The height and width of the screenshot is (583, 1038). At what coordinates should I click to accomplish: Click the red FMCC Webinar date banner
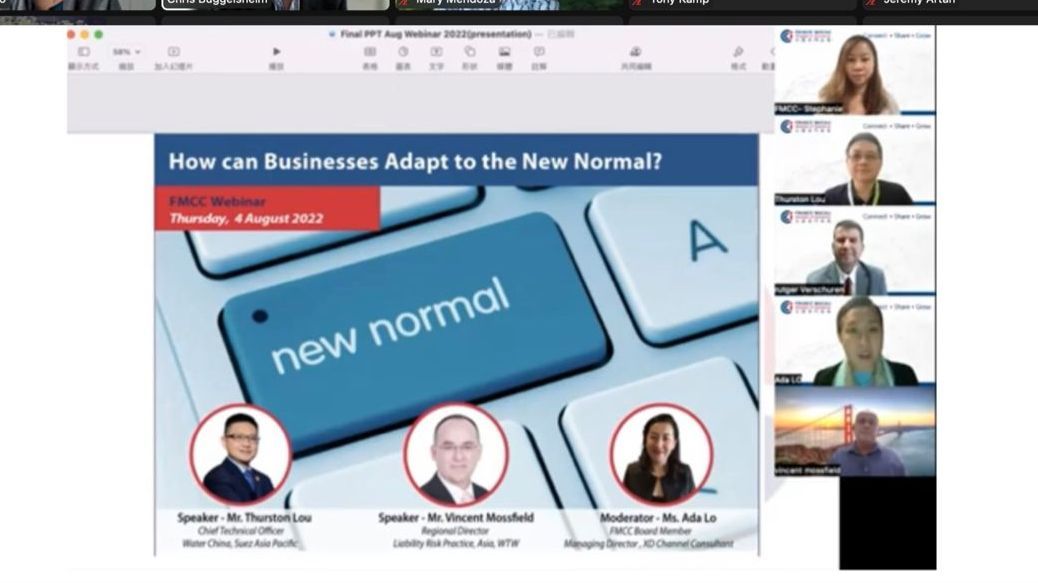pyautogui.click(x=266, y=210)
